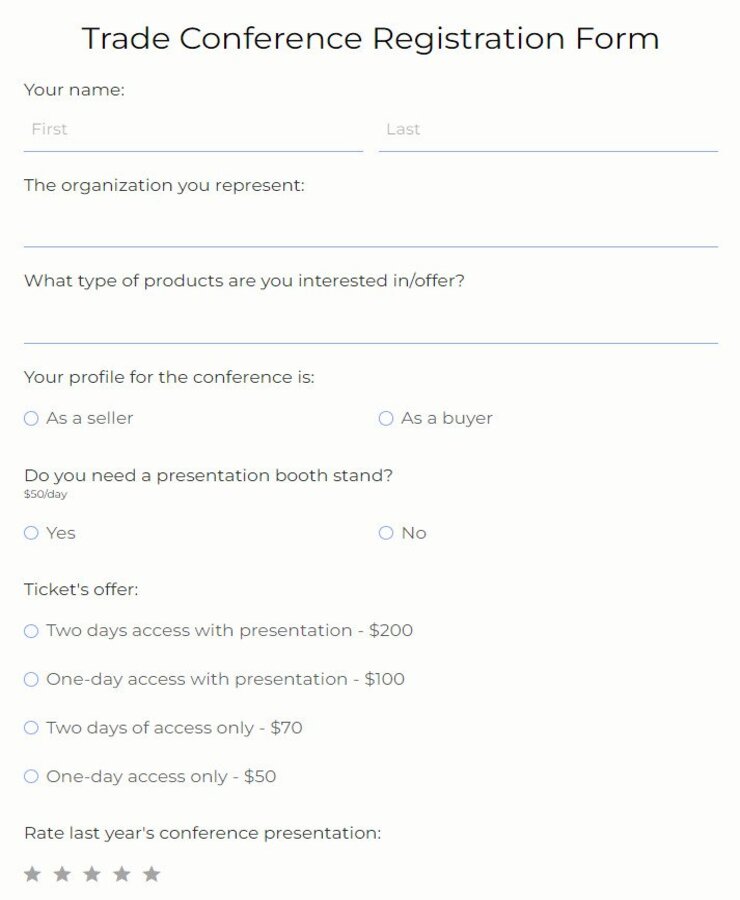
Task: Click the second star in the rating row
Action: (61, 873)
